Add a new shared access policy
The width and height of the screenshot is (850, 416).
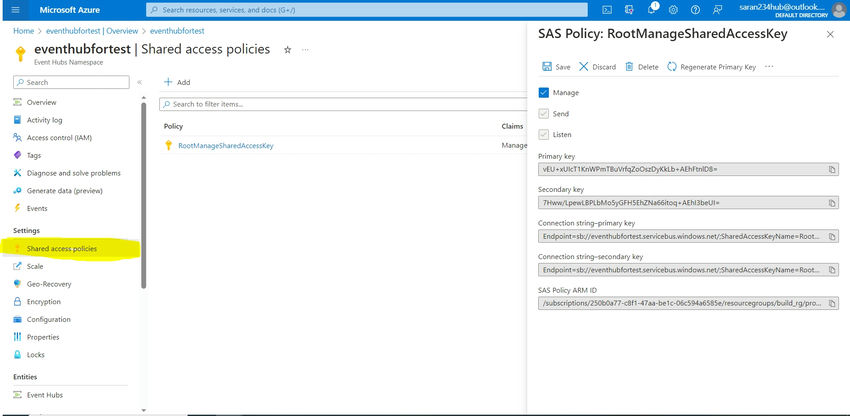click(x=177, y=82)
